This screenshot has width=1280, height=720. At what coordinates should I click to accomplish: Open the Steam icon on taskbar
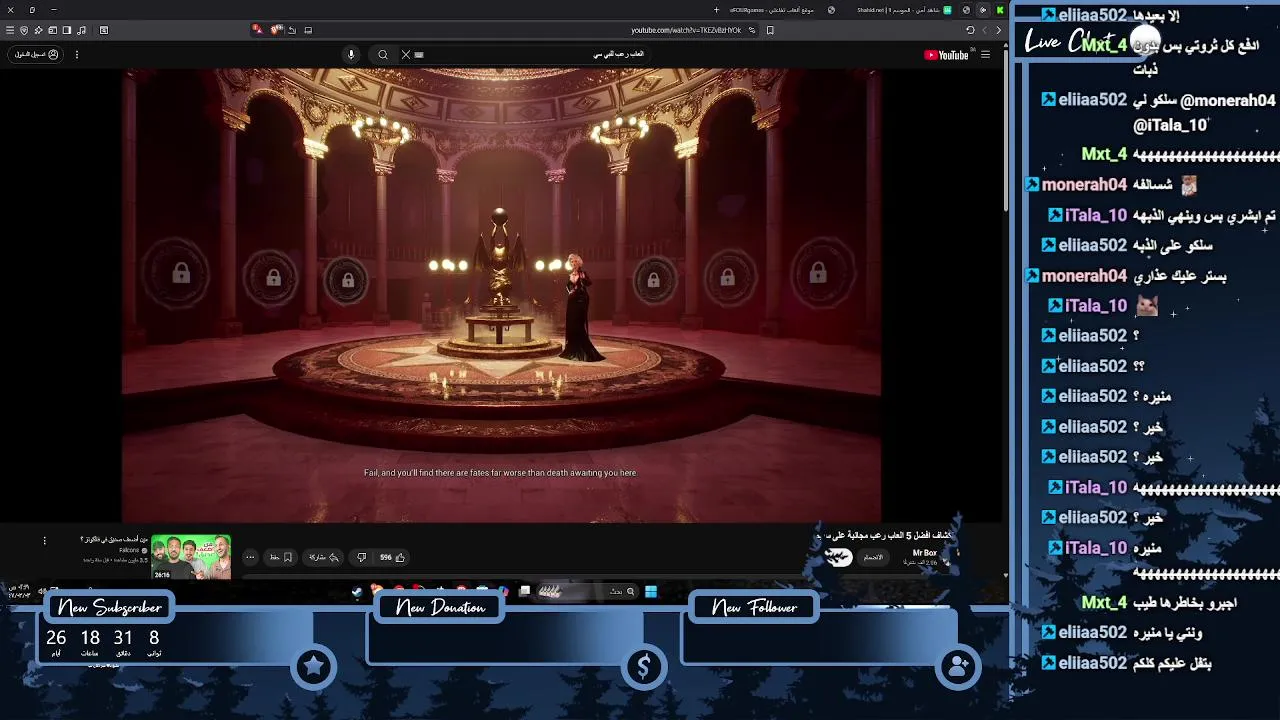[357, 592]
